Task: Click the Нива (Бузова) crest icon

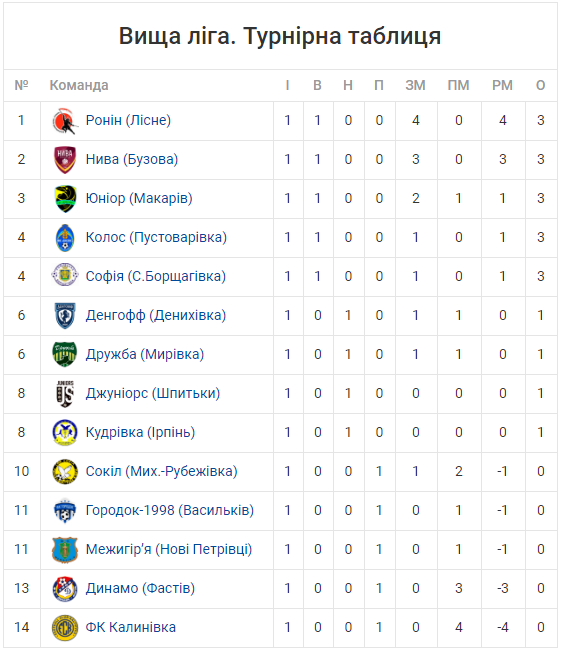Action: click(x=65, y=160)
